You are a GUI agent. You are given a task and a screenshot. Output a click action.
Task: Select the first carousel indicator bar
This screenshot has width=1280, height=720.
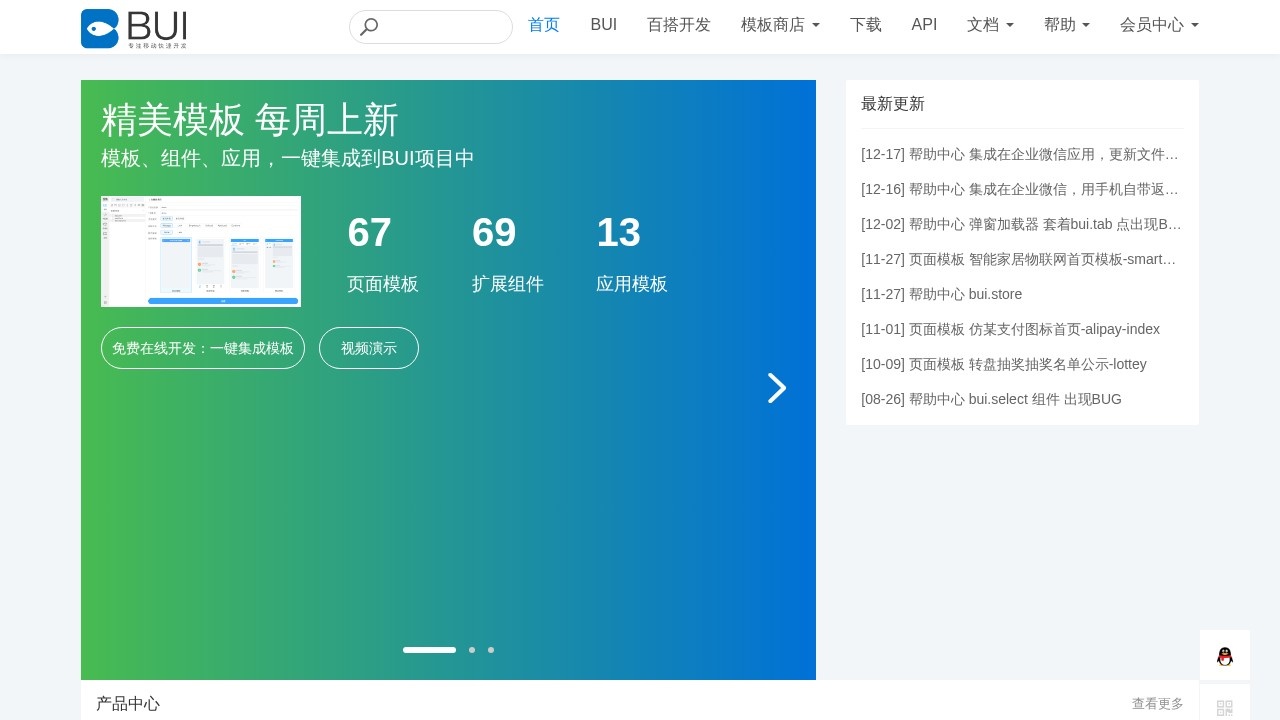[x=429, y=650]
